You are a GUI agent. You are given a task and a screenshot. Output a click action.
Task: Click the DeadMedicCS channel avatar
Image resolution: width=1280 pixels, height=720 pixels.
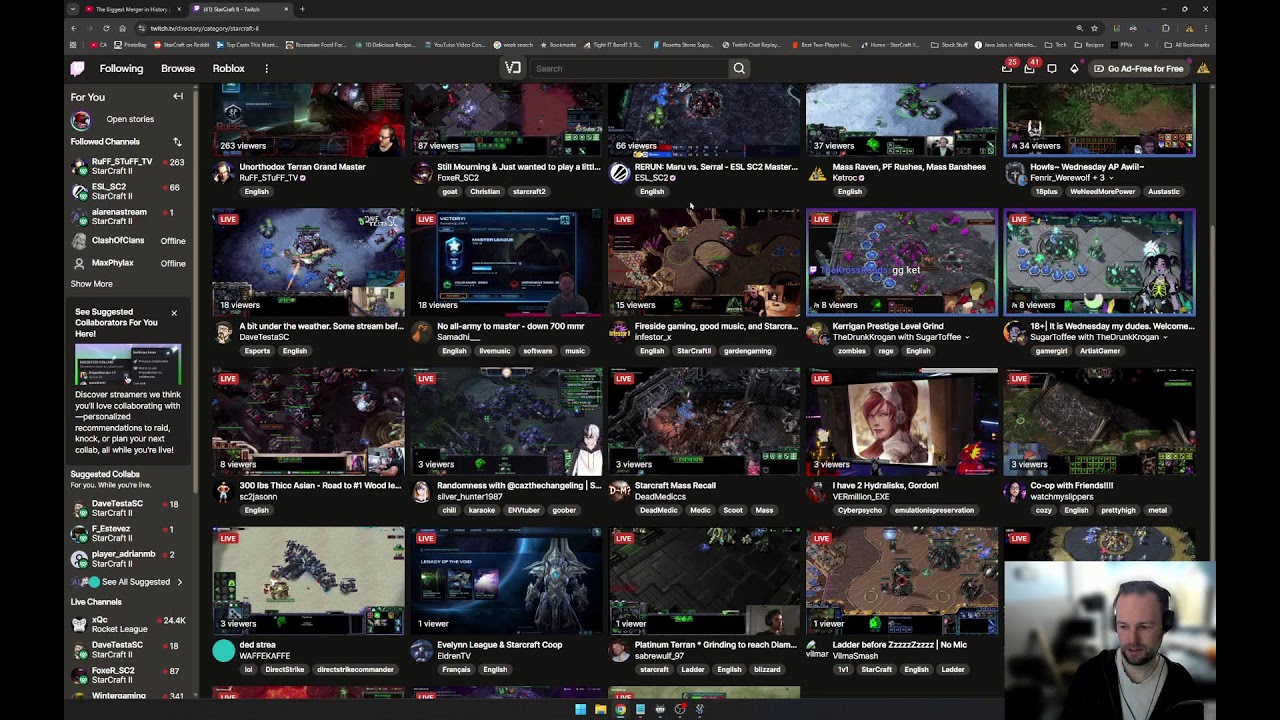[619, 491]
